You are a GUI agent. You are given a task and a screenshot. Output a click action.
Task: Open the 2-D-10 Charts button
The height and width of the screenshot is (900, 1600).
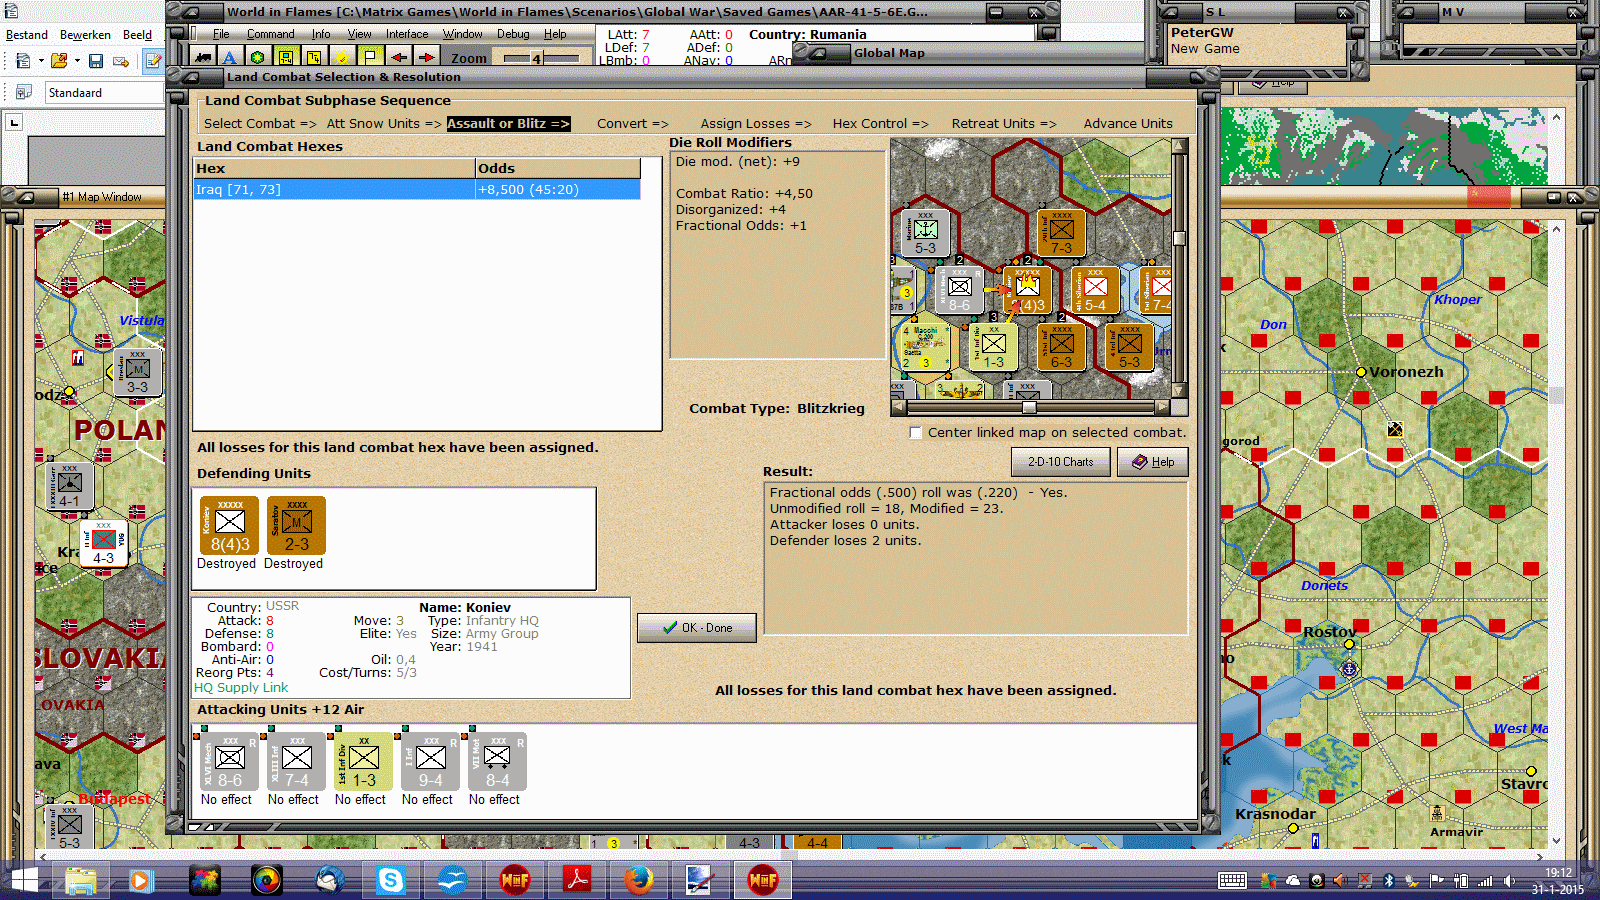point(1061,462)
